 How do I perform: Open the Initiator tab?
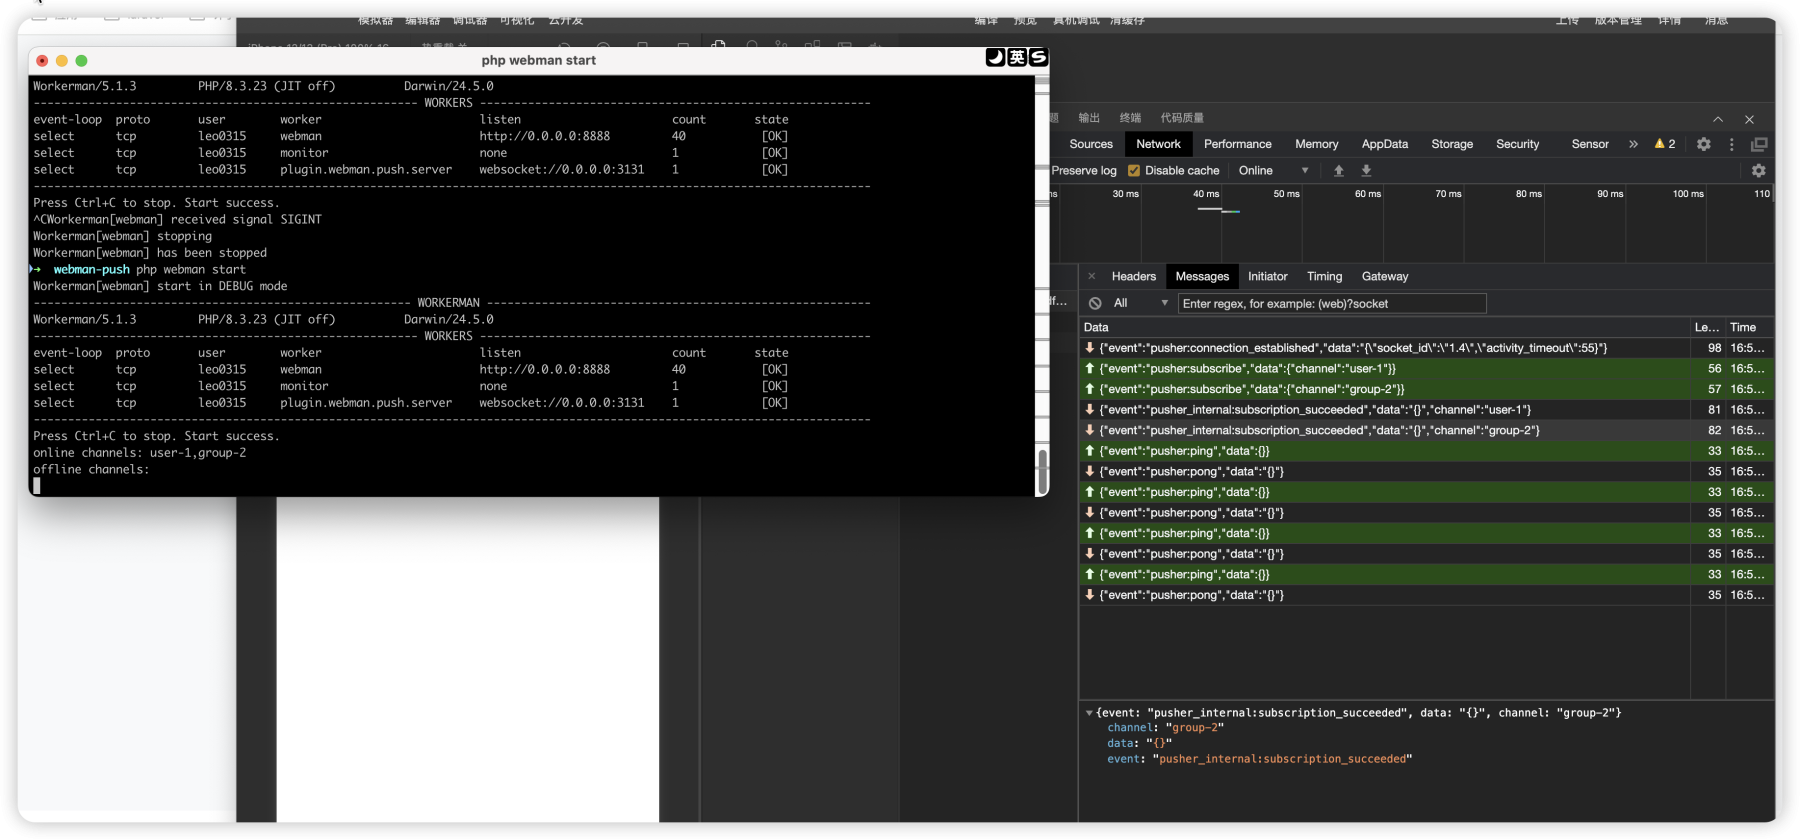pos(1268,276)
